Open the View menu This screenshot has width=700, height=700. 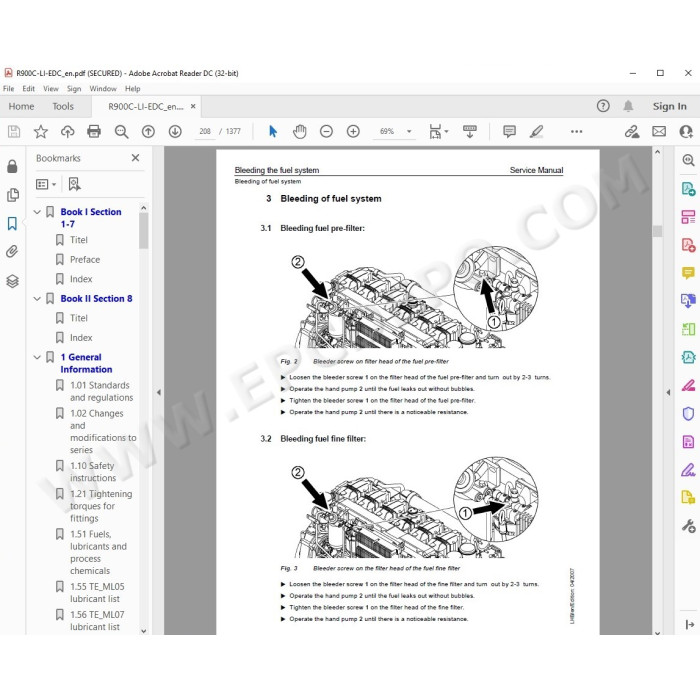[x=51, y=89]
